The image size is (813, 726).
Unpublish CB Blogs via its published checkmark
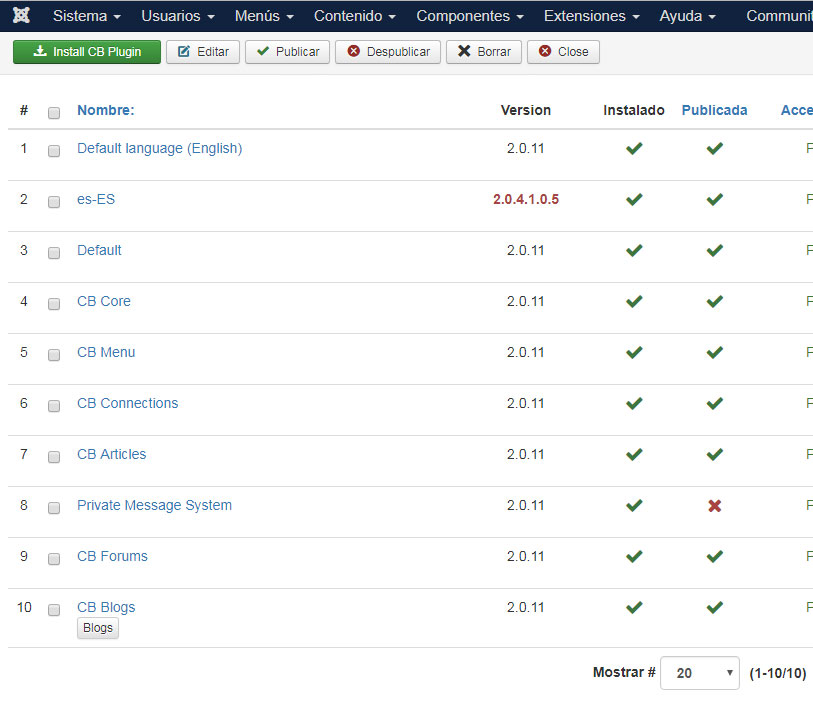coord(714,607)
